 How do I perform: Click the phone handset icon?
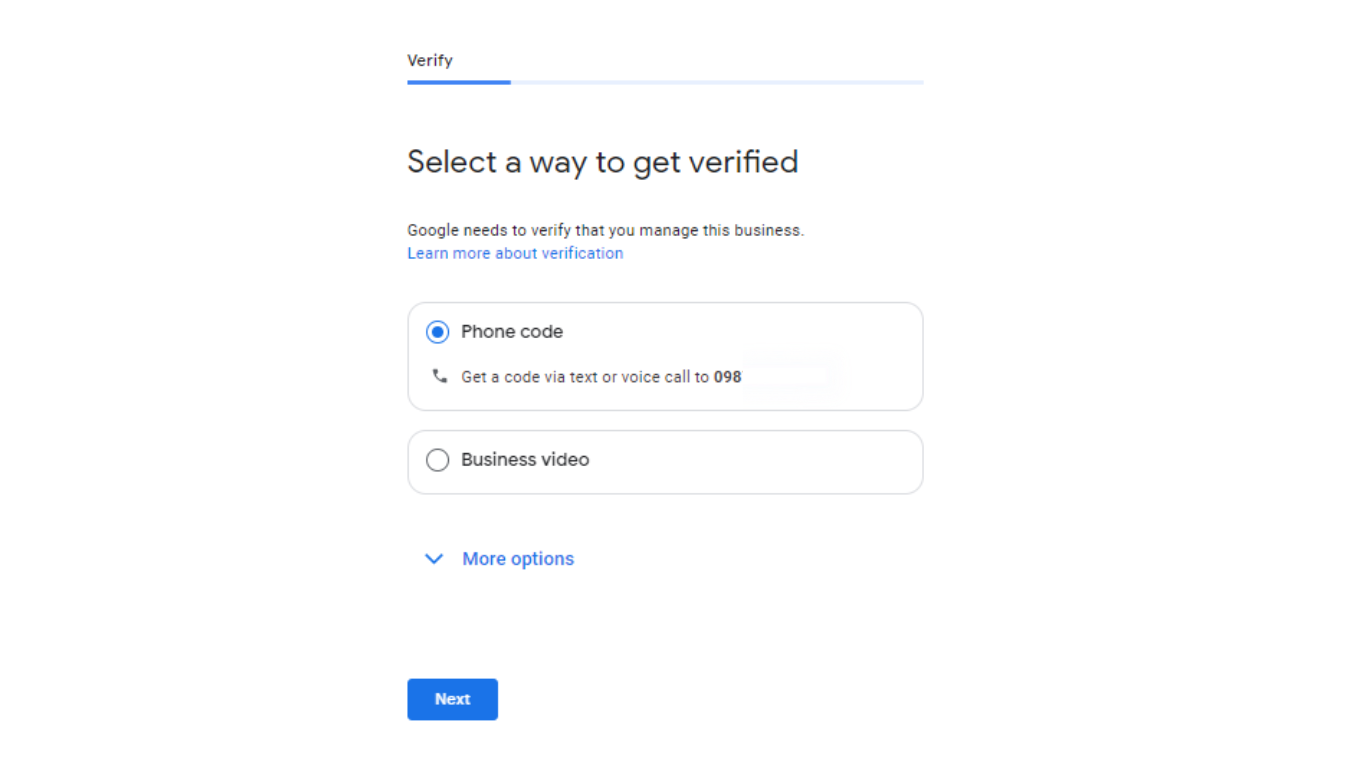click(x=439, y=377)
